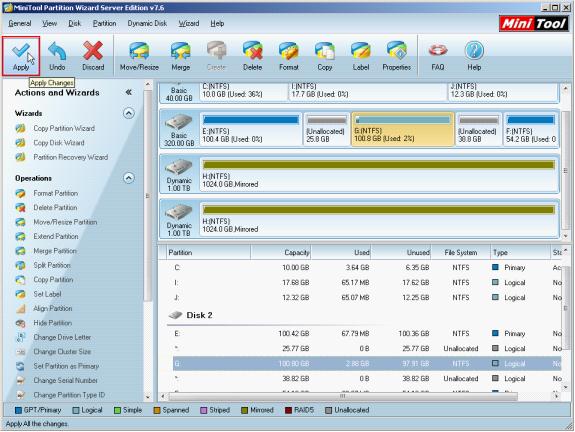Sort by the Type column header

[521, 253]
